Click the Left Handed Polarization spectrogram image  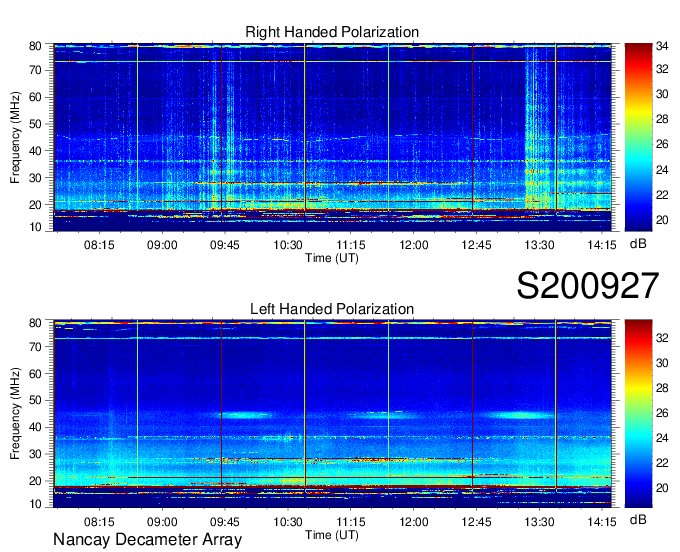[x=332, y=414]
